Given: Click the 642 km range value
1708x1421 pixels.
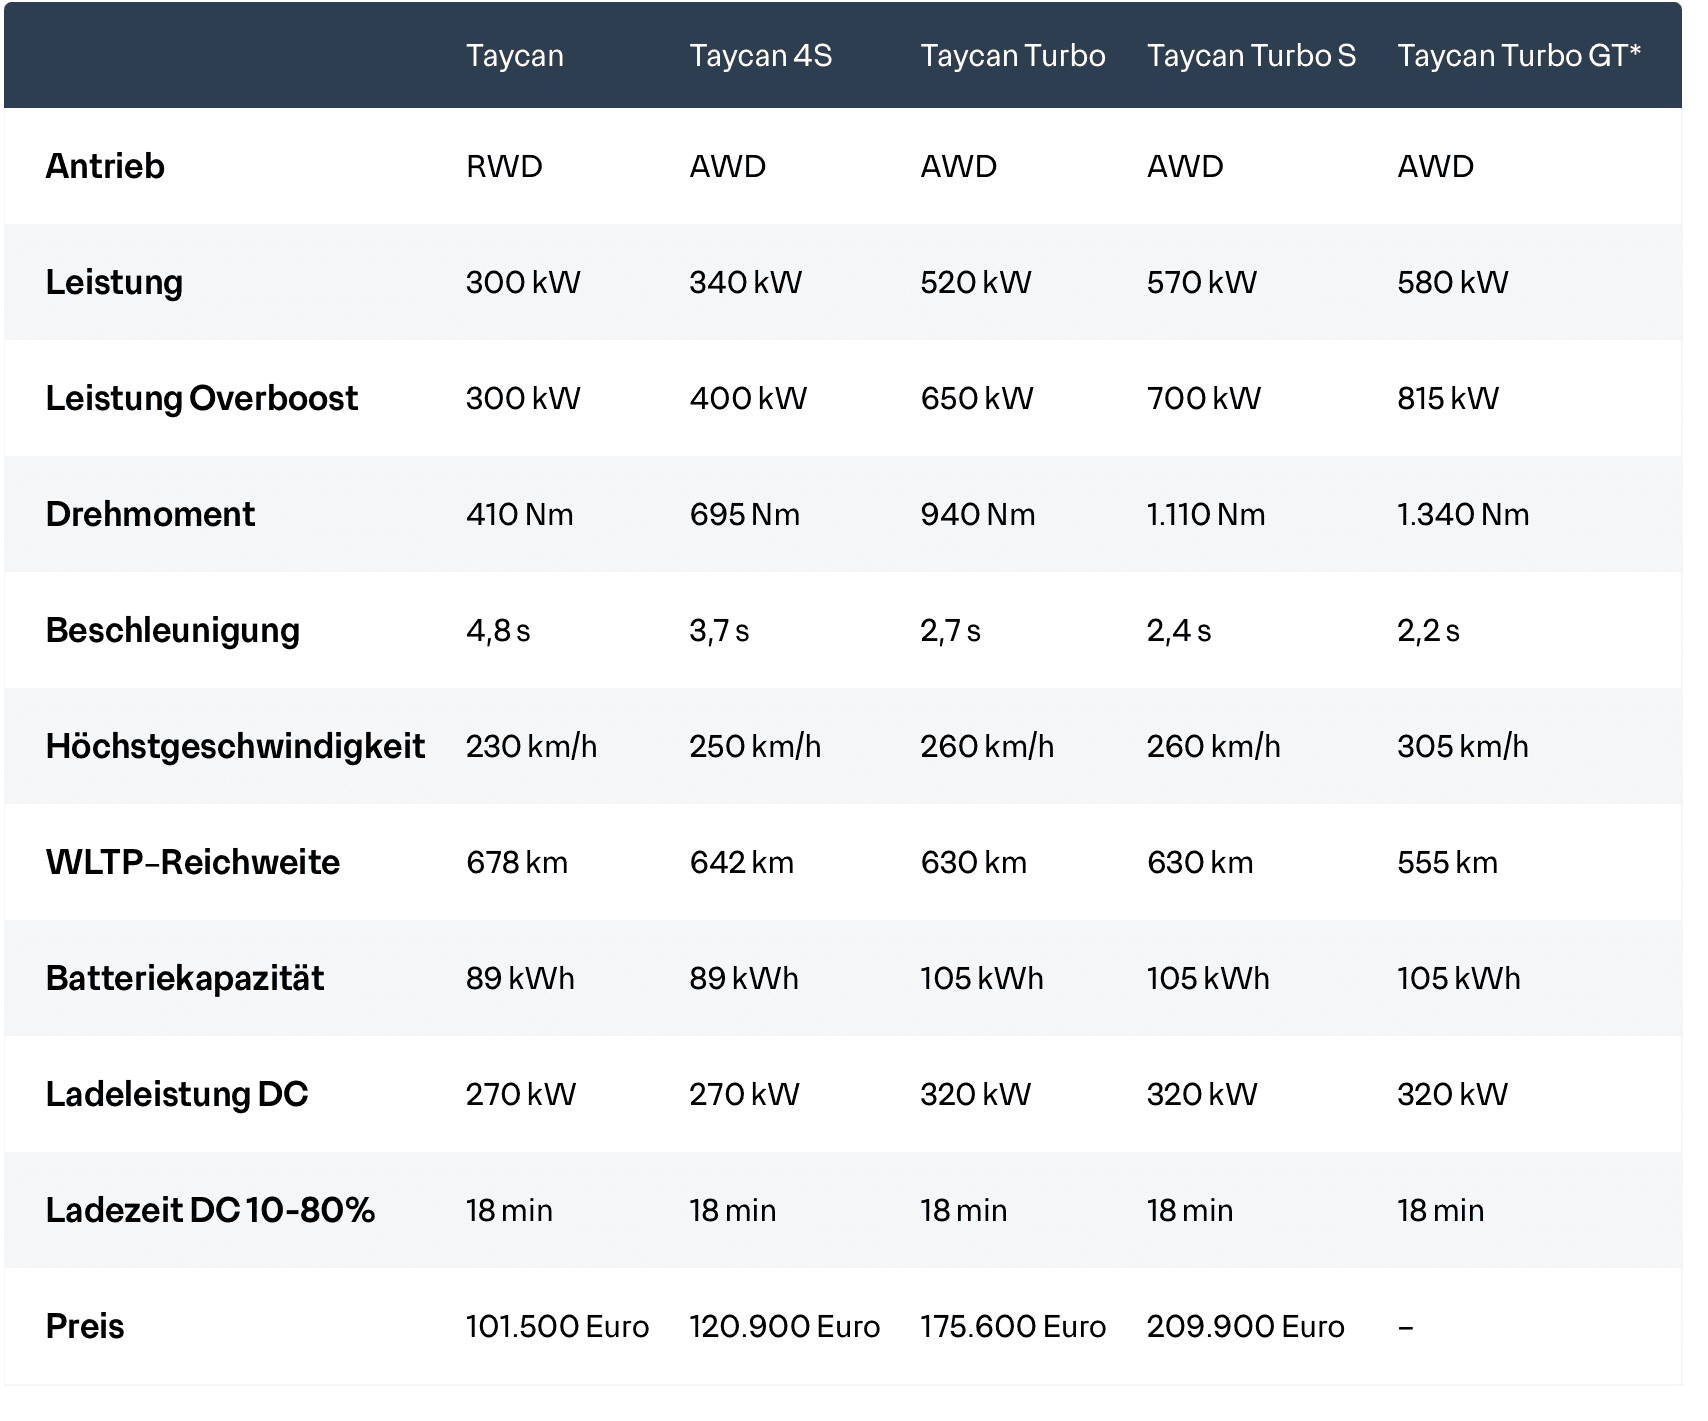Looking at the screenshot, I should (741, 862).
